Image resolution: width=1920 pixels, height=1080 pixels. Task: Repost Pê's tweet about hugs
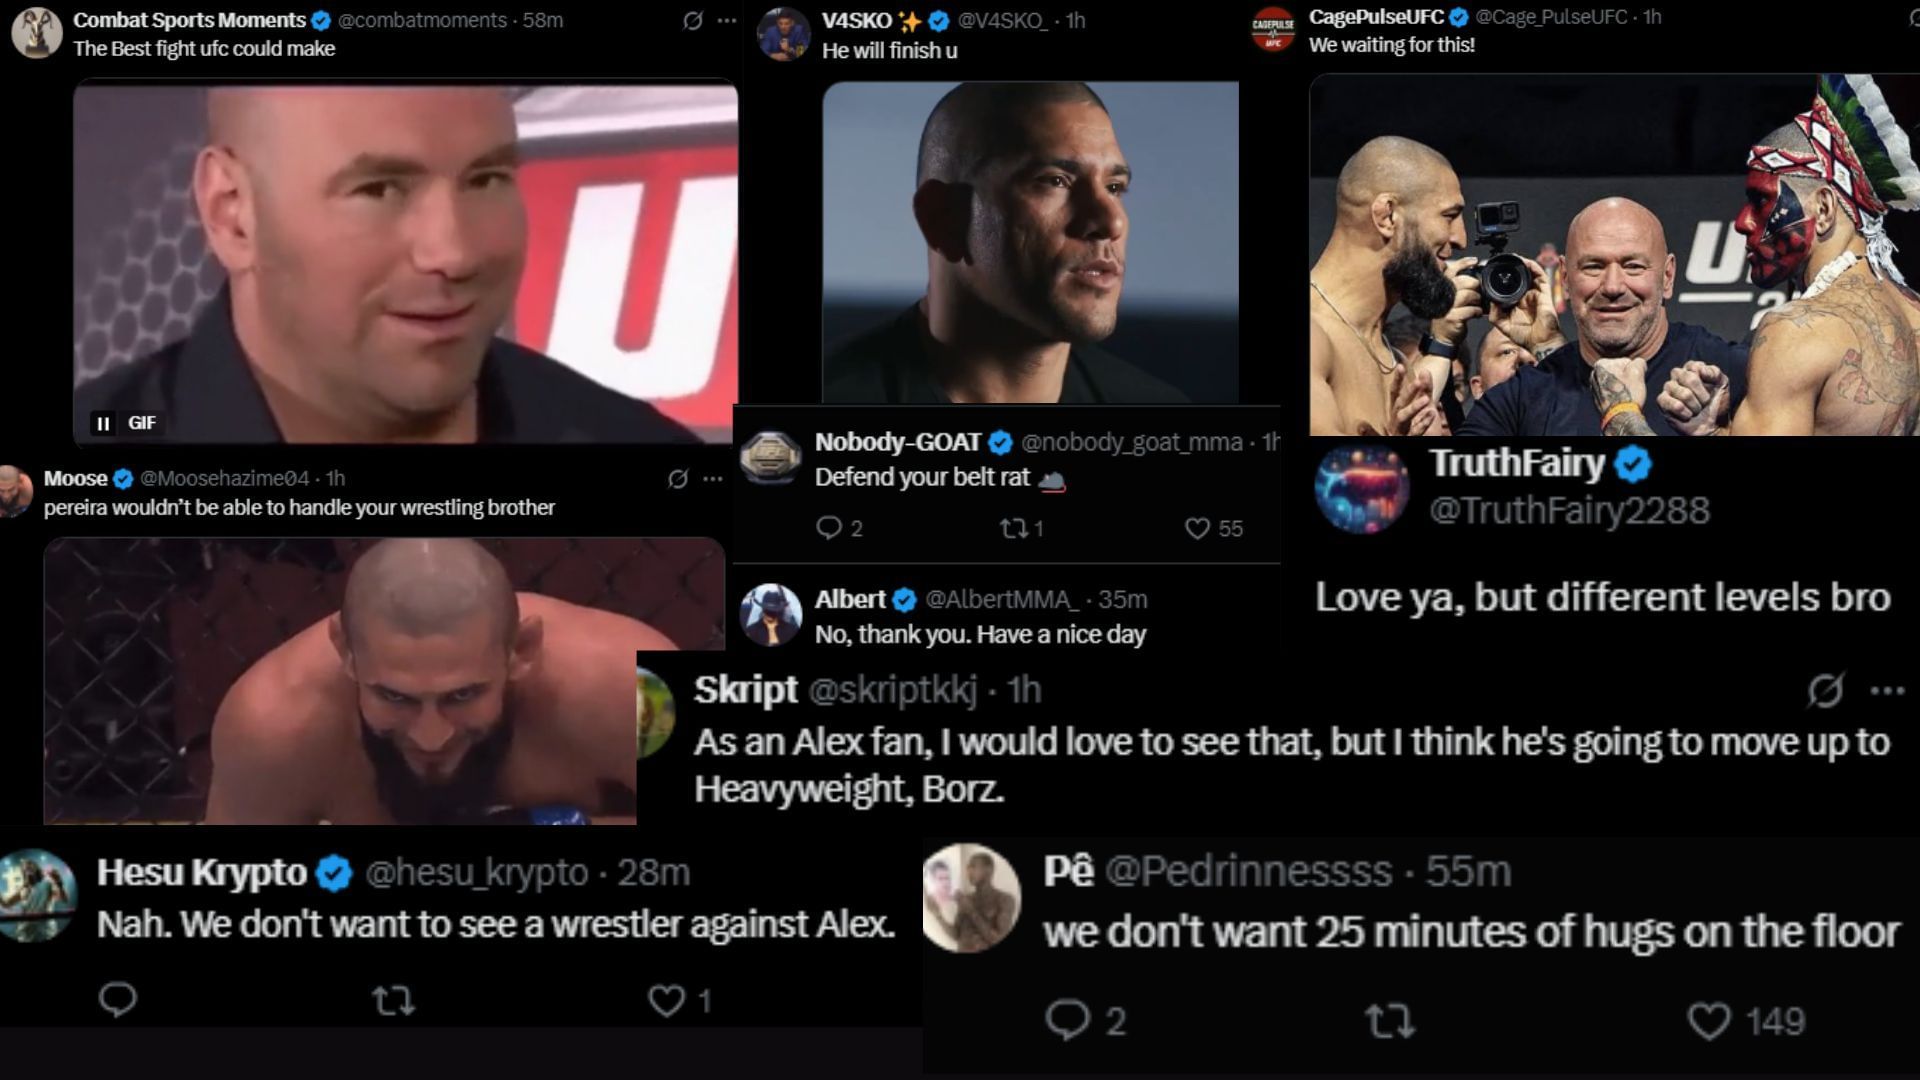1389,1021
